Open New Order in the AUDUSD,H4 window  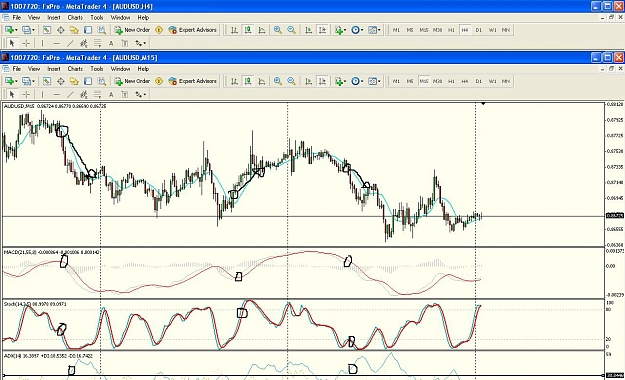(132, 30)
